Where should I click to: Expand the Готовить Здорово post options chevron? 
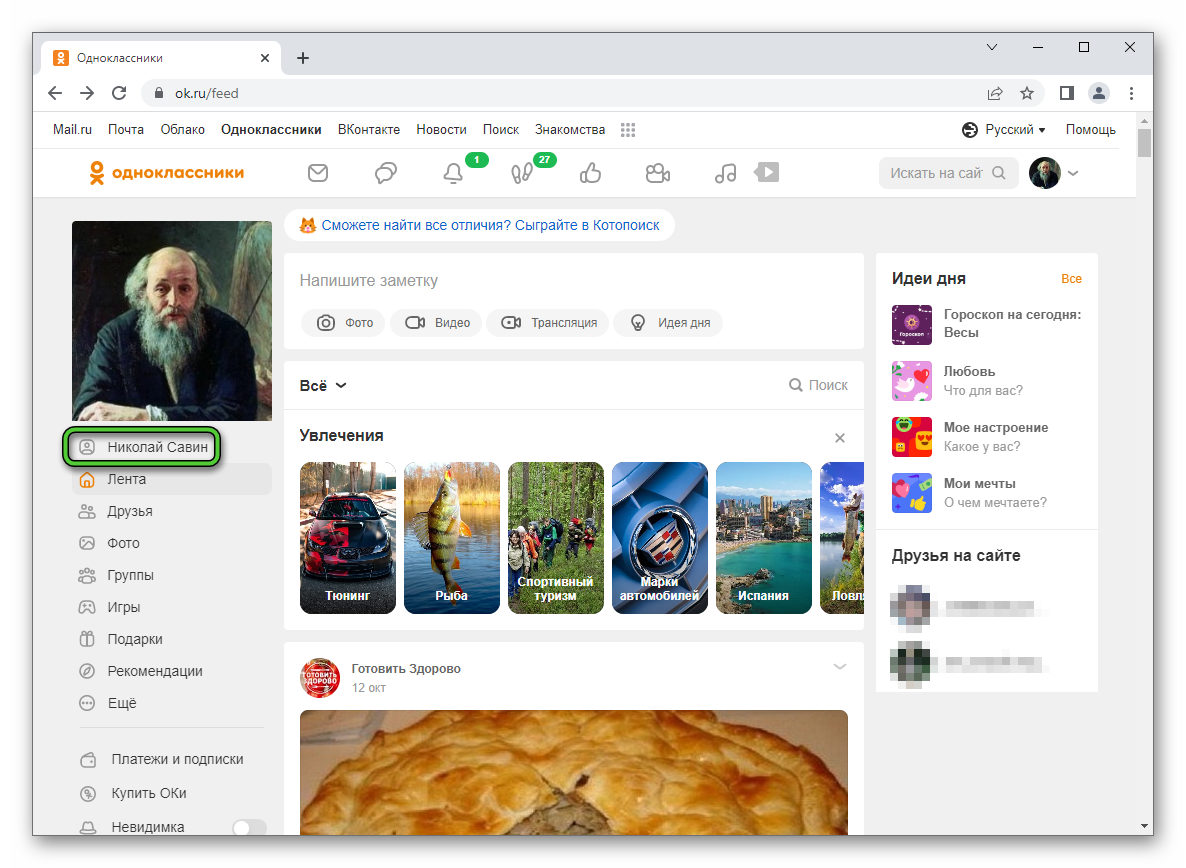840,667
